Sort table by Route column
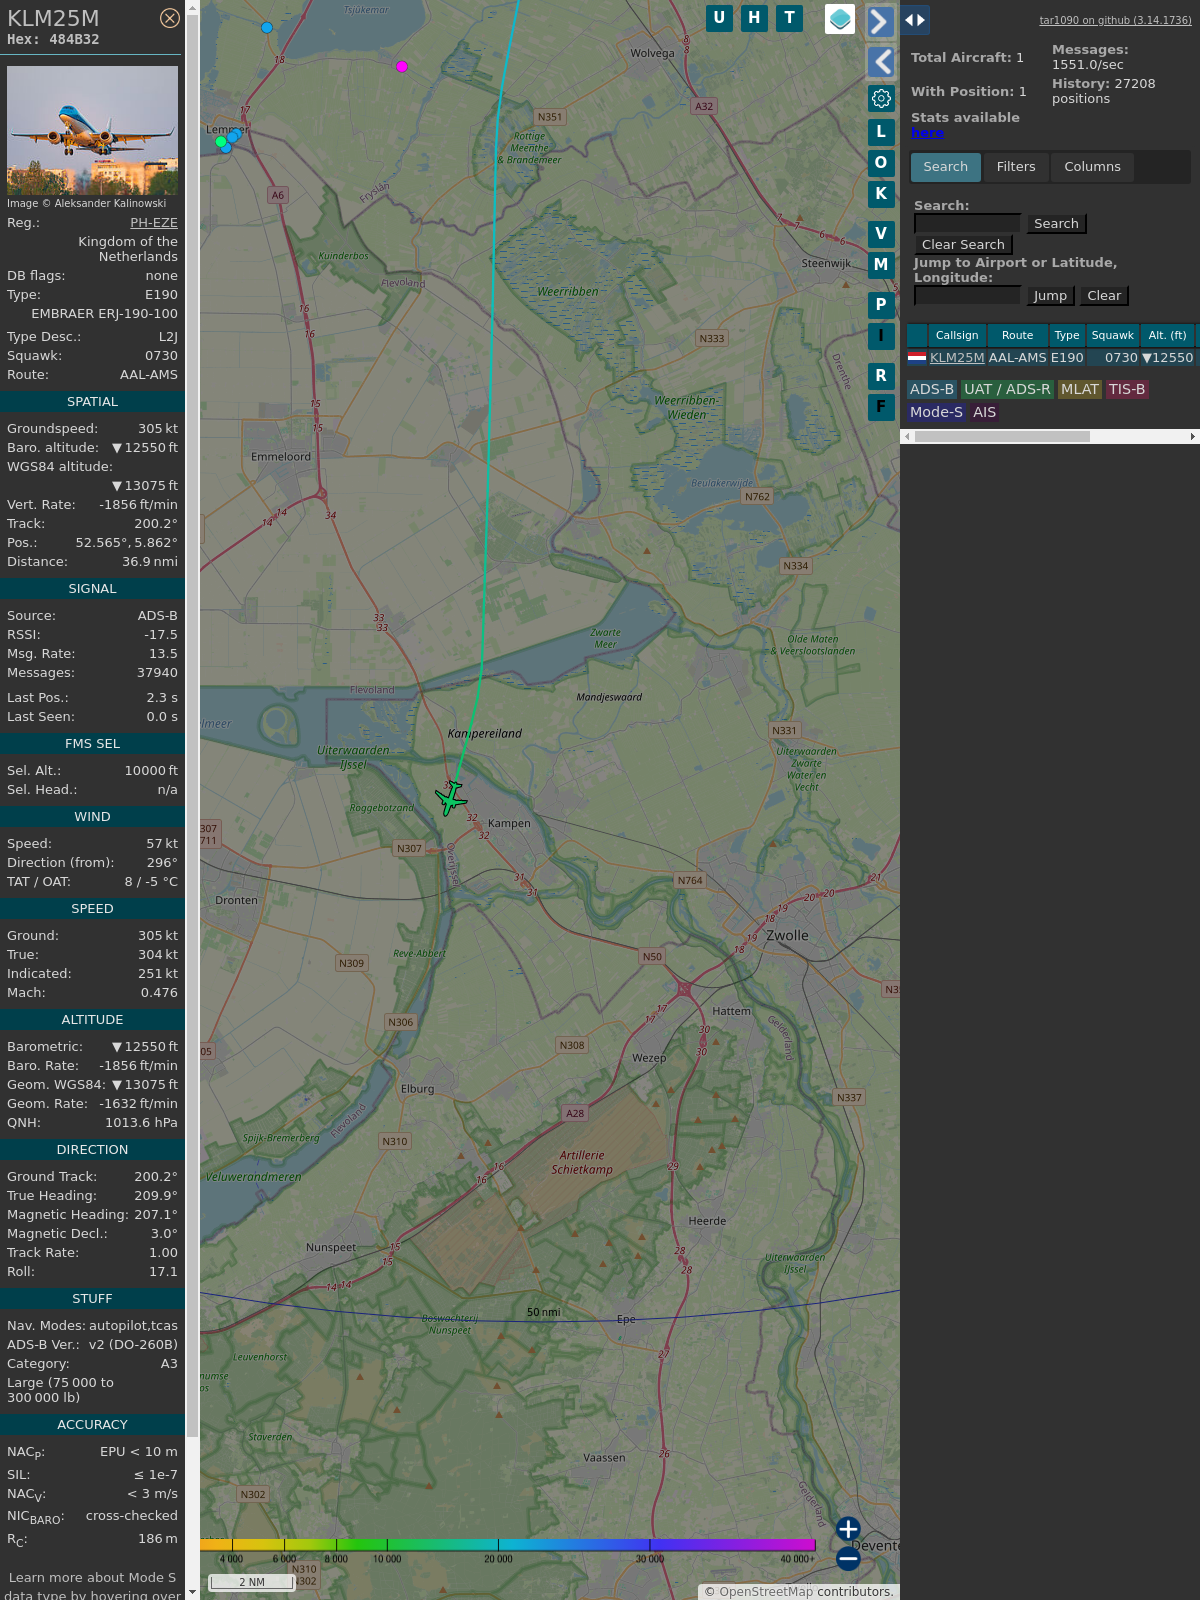The width and height of the screenshot is (1200, 1600). click(1017, 336)
